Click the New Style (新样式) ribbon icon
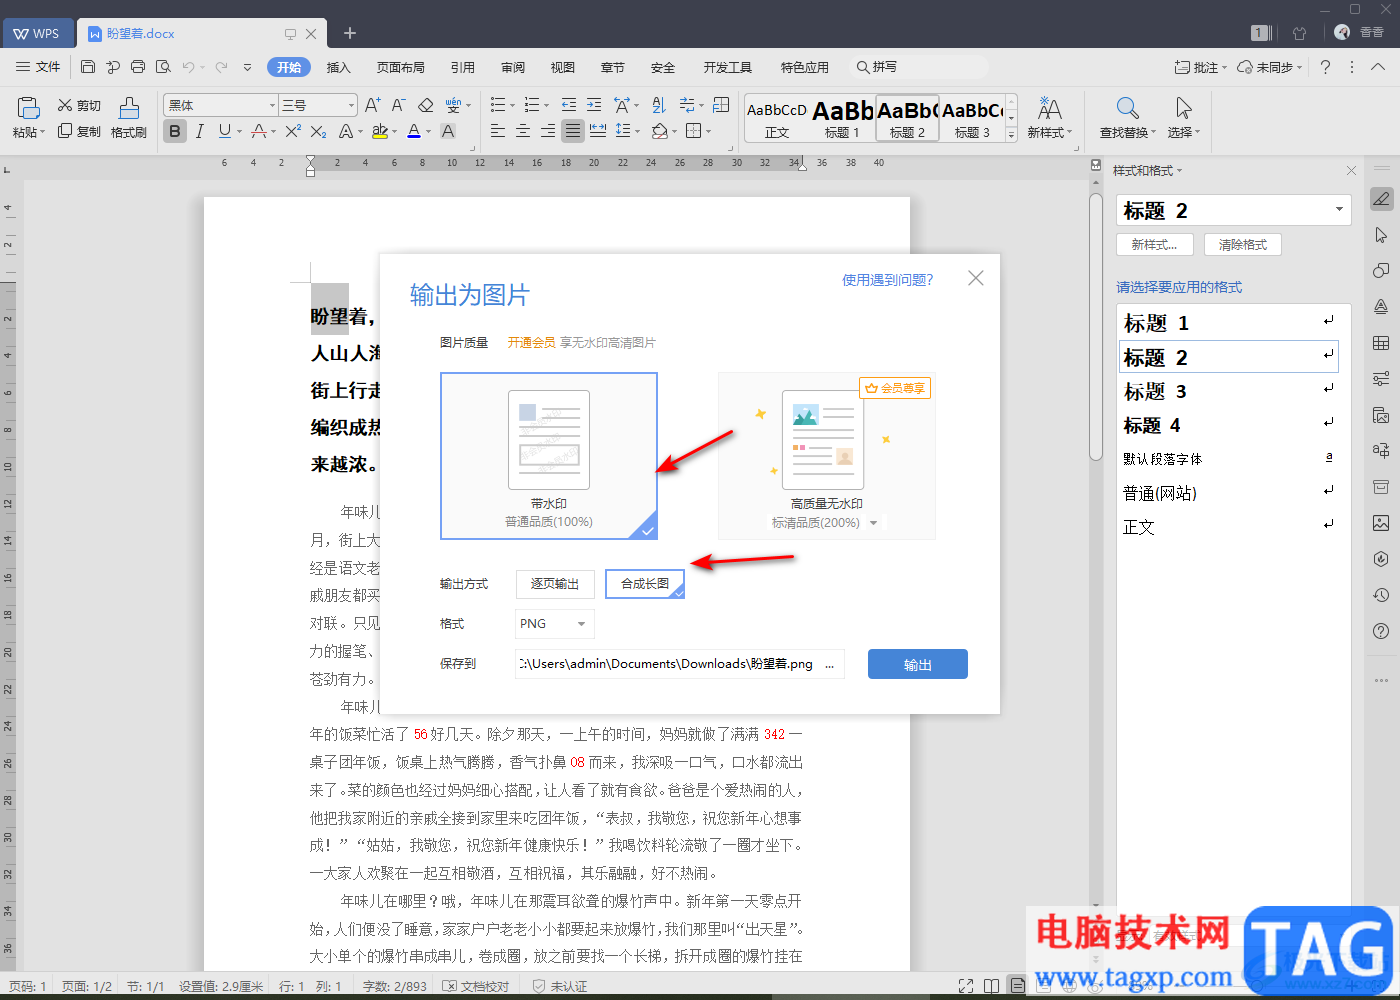The image size is (1400, 1000). click(x=1049, y=108)
